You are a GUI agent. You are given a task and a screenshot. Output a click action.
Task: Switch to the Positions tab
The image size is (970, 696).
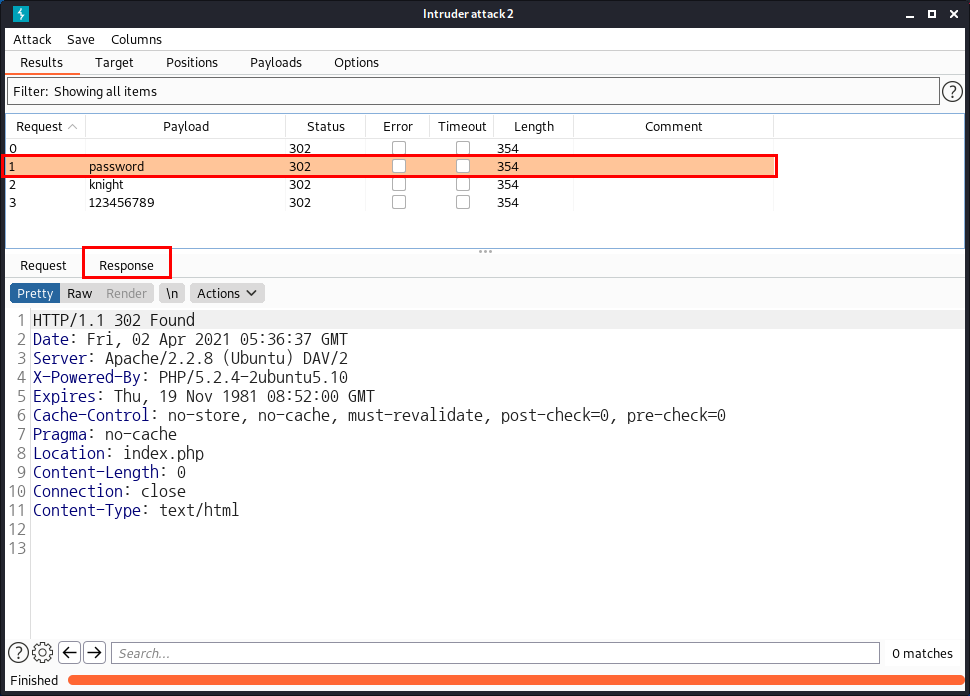pos(192,62)
